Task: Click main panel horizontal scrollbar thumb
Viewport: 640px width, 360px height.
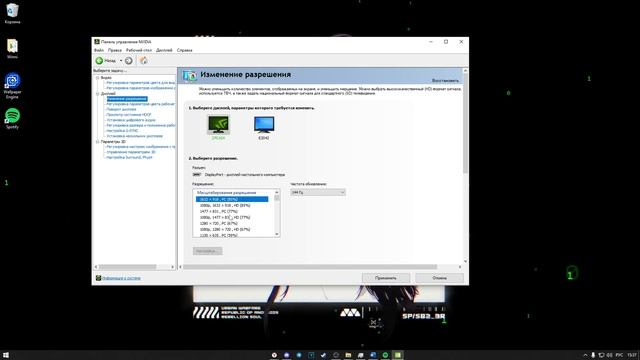Action: point(311,267)
